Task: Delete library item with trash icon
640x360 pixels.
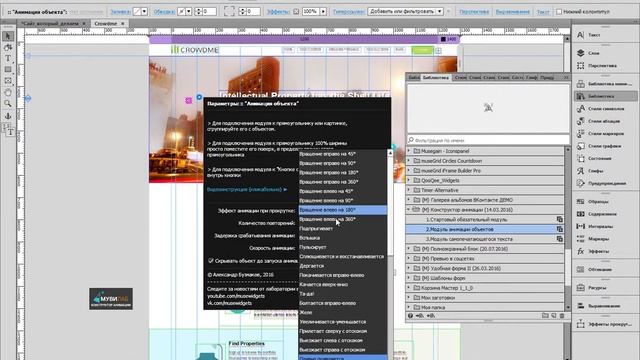Action: (x=562, y=316)
